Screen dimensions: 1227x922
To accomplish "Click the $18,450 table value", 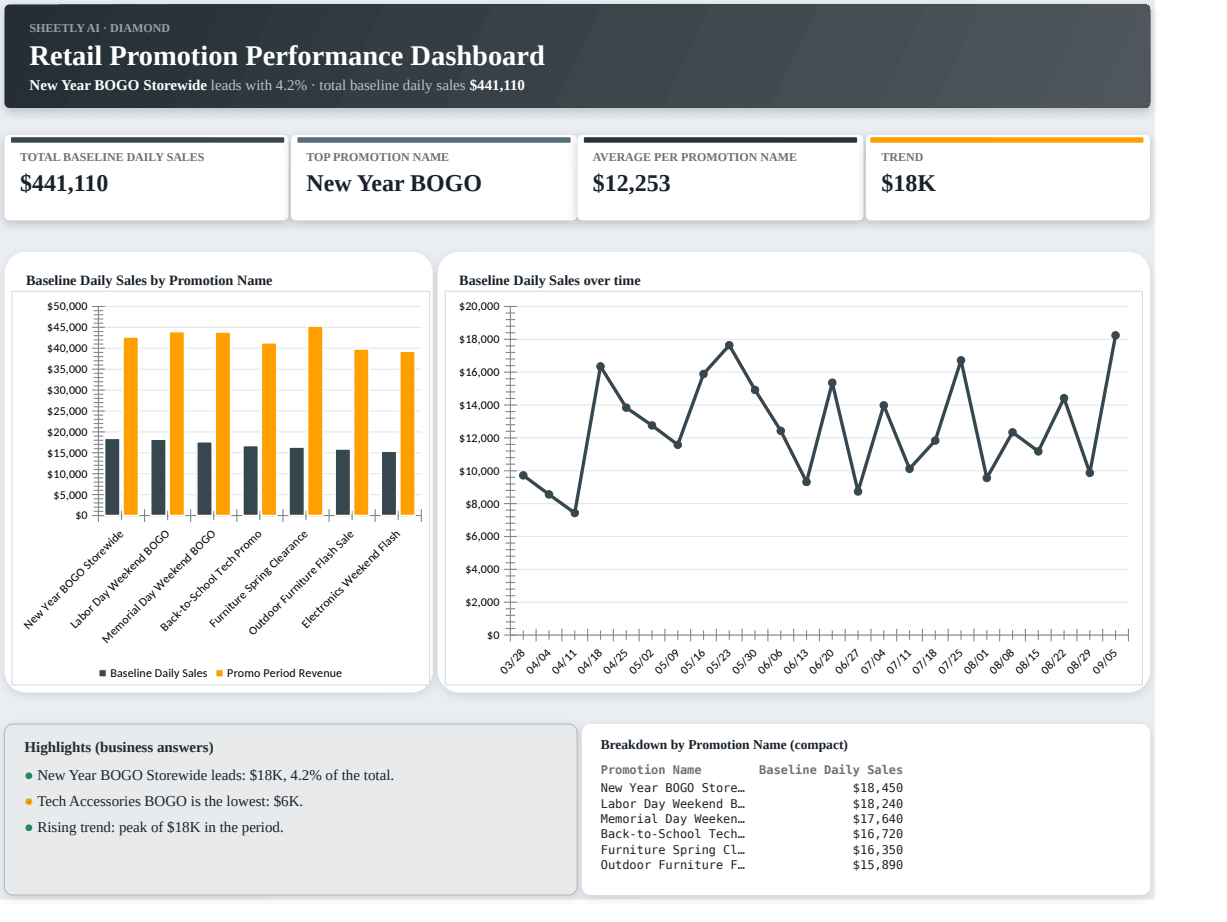I will [x=878, y=788].
